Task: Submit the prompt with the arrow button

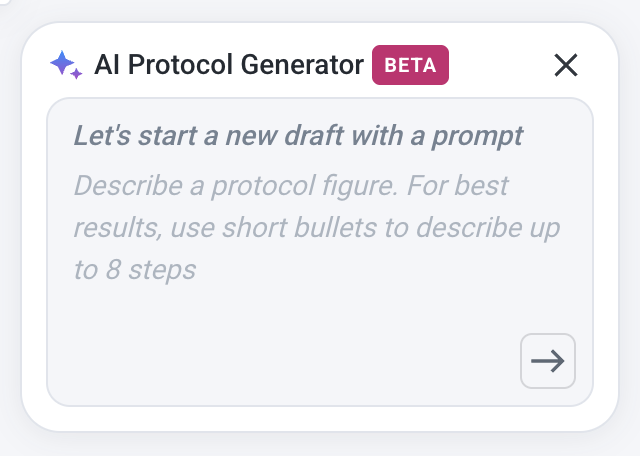Action: pyautogui.click(x=548, y=361)
